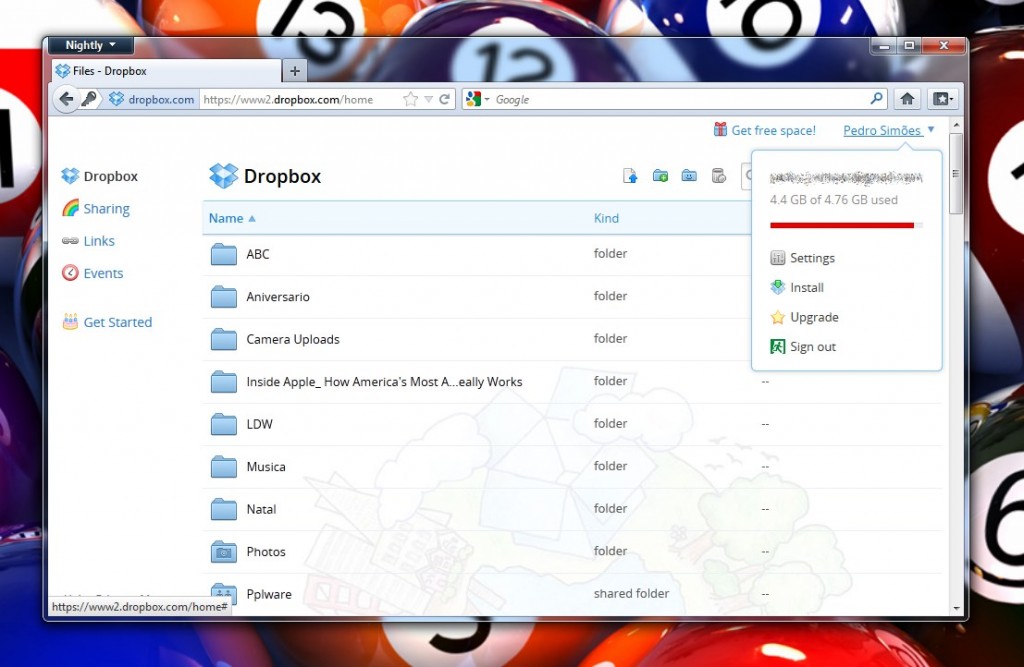Click the Google search input field

point(680,99)
